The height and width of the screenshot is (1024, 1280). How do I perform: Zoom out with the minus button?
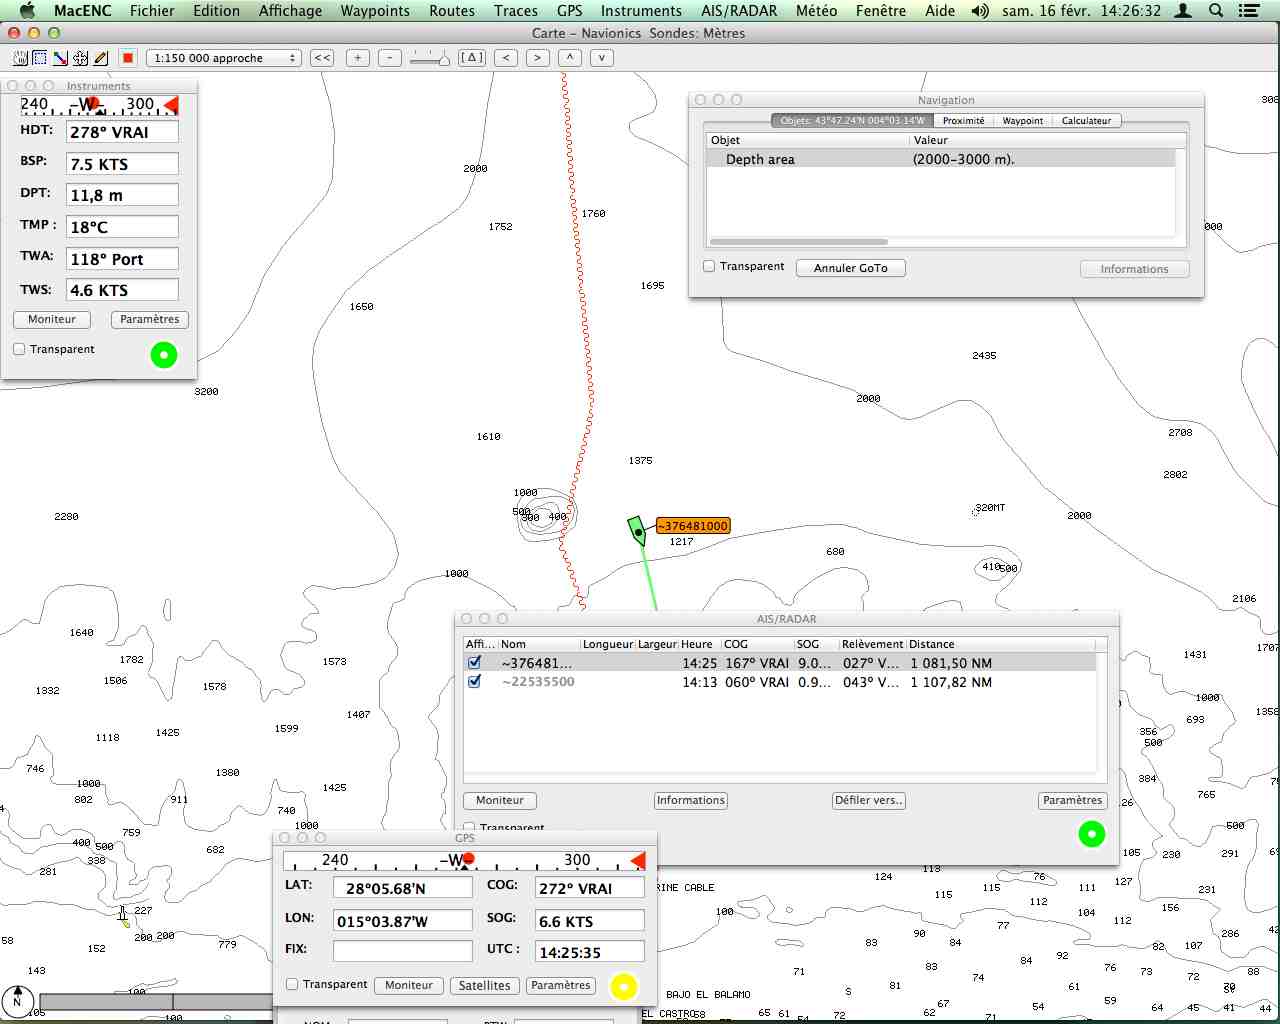click(x=391, y=58)
